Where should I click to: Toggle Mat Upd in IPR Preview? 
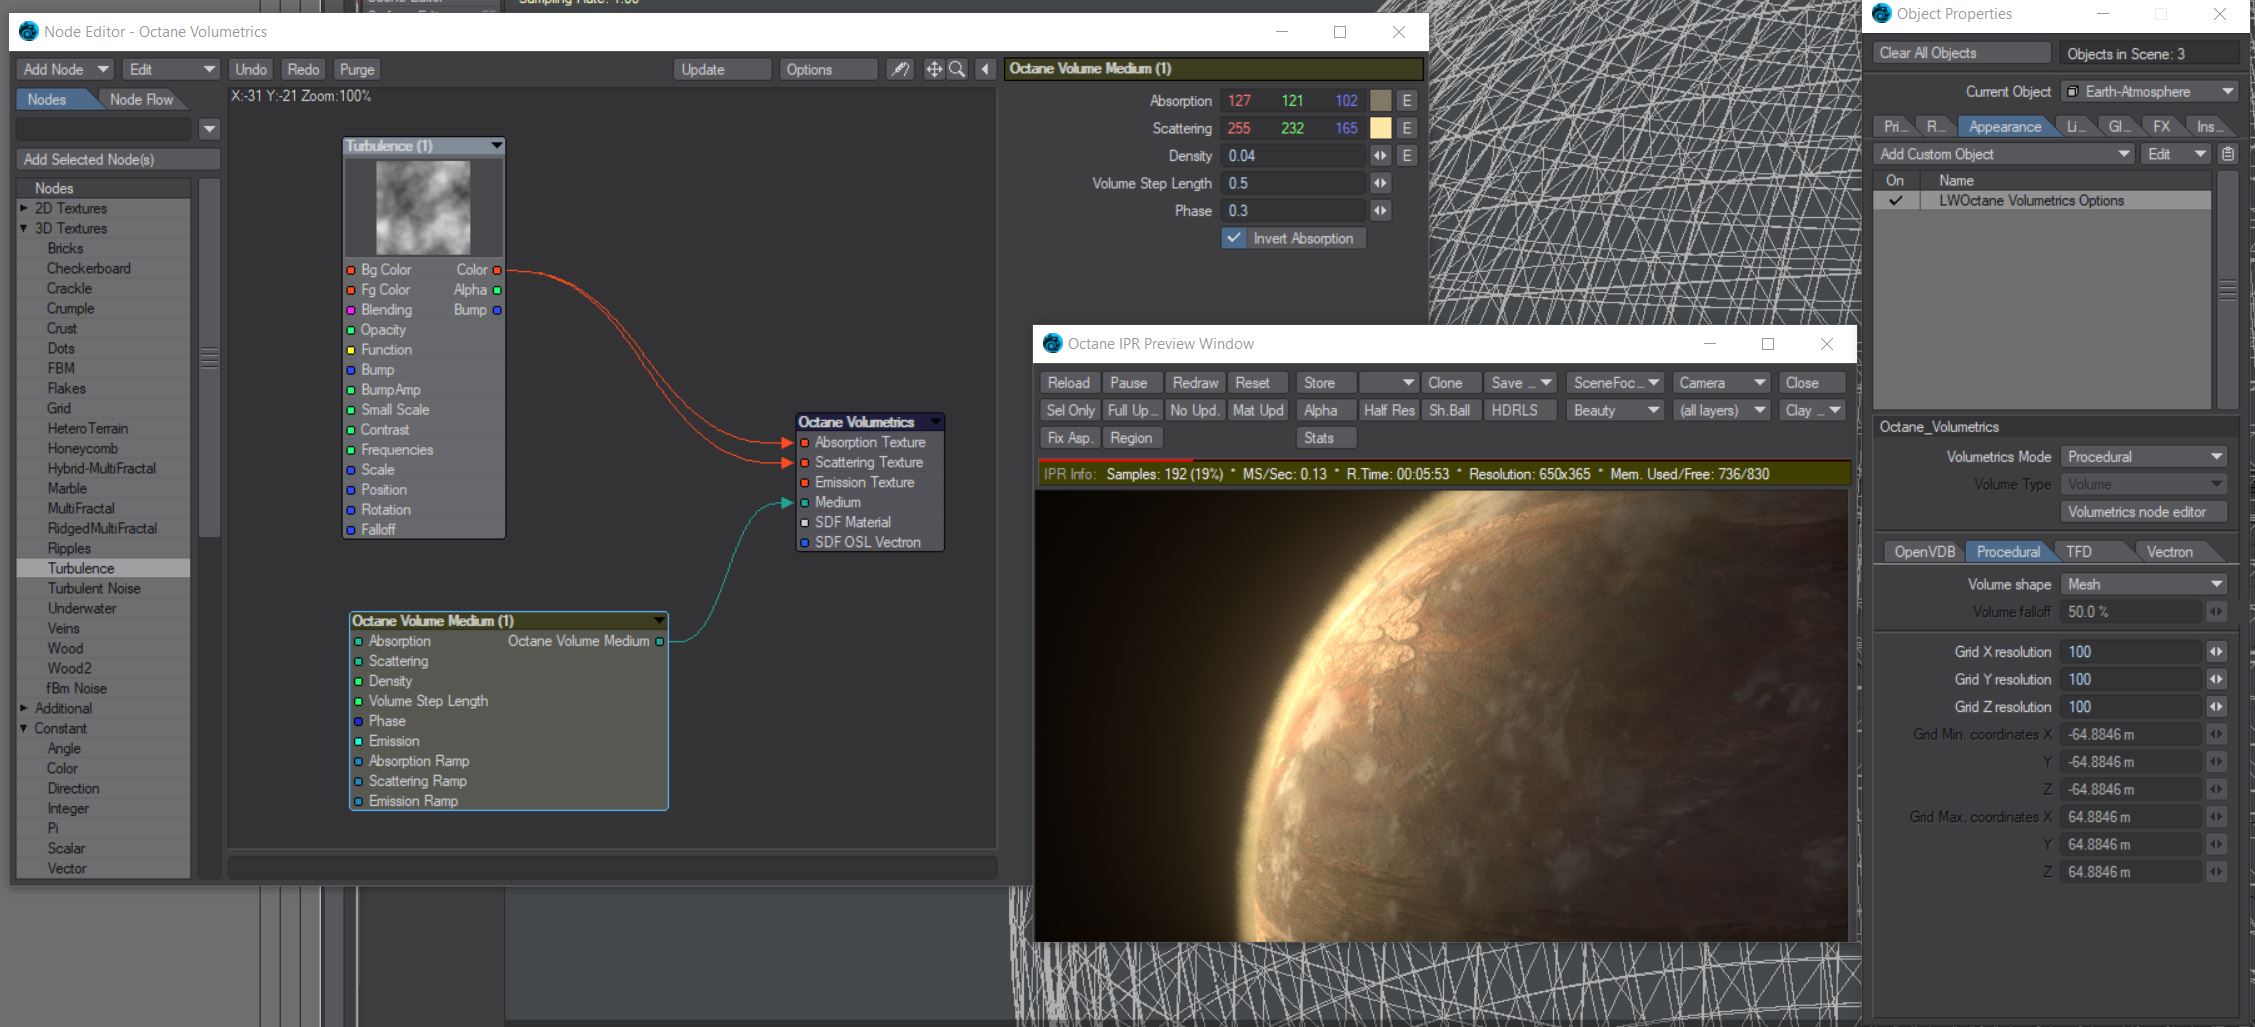point(1258,410)
